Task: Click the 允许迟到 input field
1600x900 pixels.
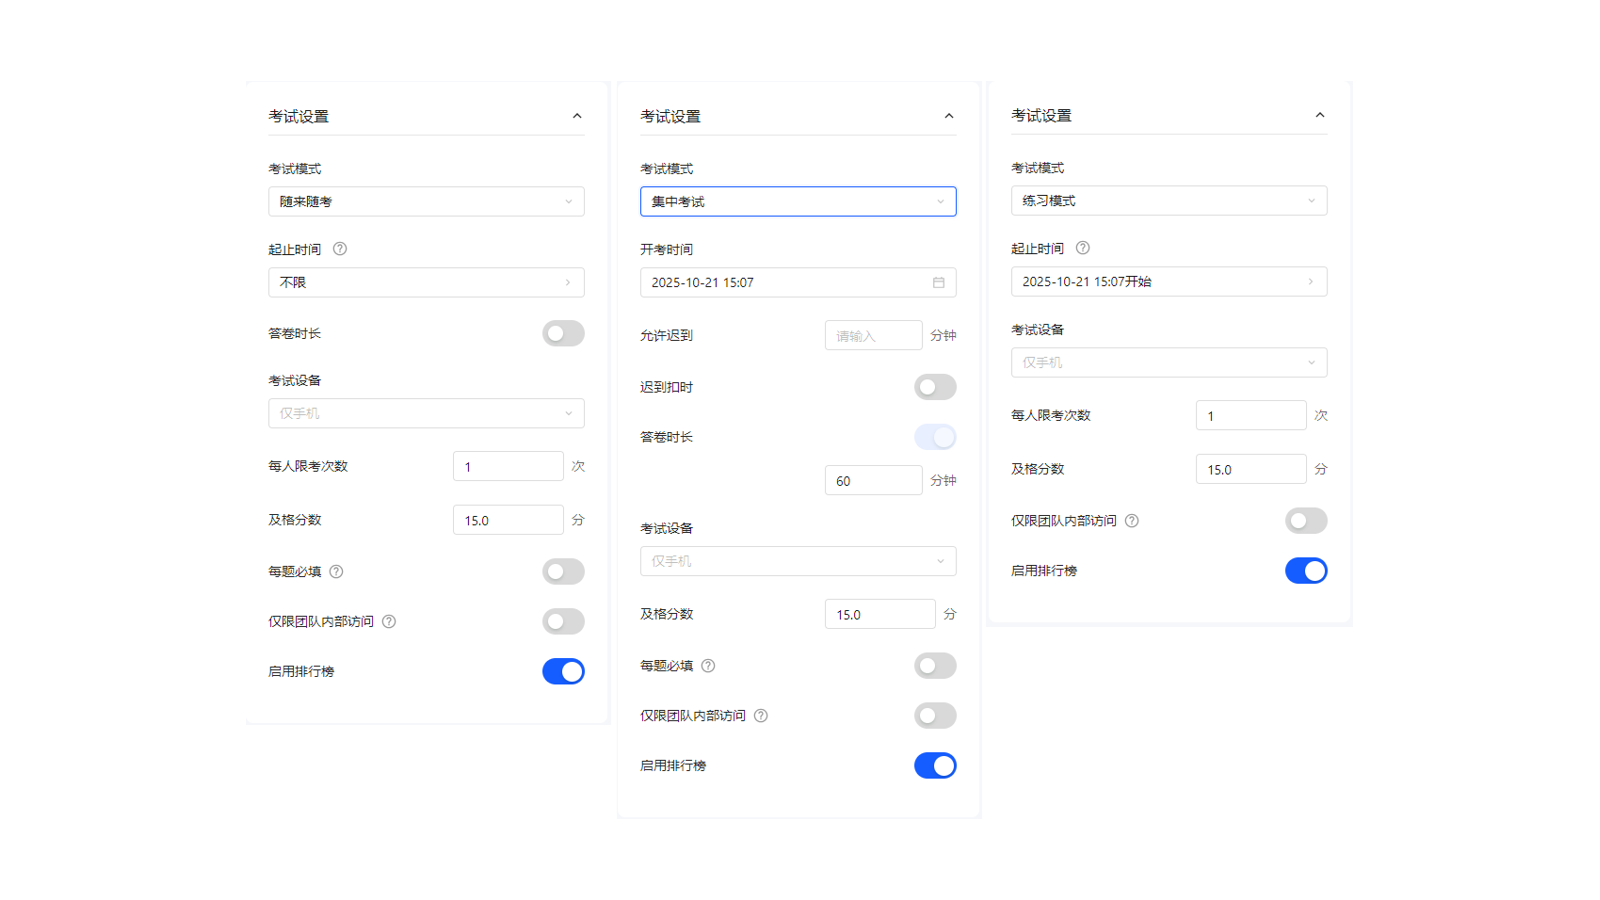Action: coord(873,335)
